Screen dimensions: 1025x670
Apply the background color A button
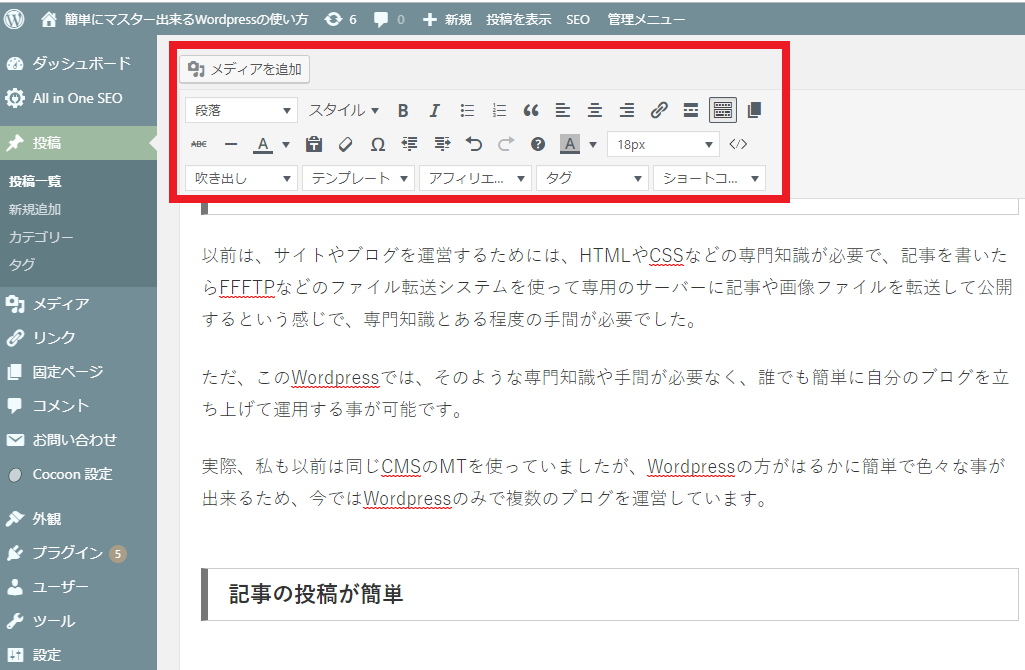pos(570,144)
